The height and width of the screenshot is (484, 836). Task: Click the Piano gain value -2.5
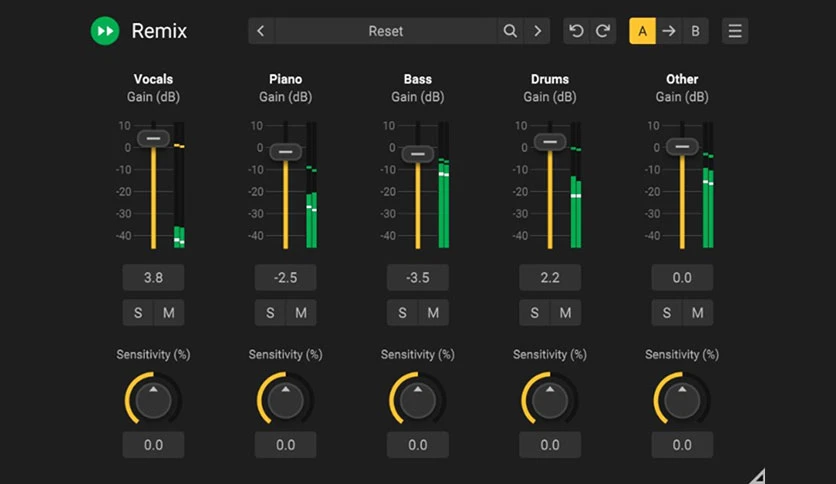pyautogui.click(x=286, y=278)
